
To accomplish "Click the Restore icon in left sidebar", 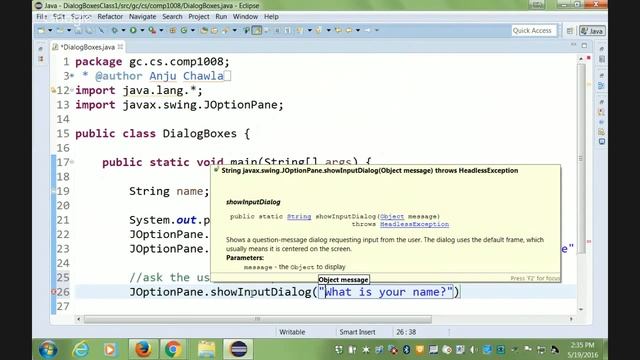I will [x=40, y=49].
